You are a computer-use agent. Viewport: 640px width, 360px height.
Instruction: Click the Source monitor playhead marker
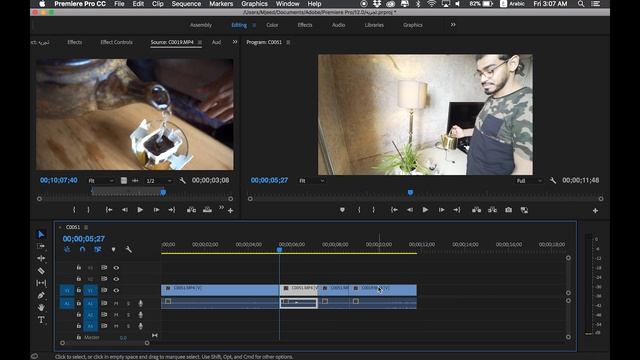tap(163, 192)
